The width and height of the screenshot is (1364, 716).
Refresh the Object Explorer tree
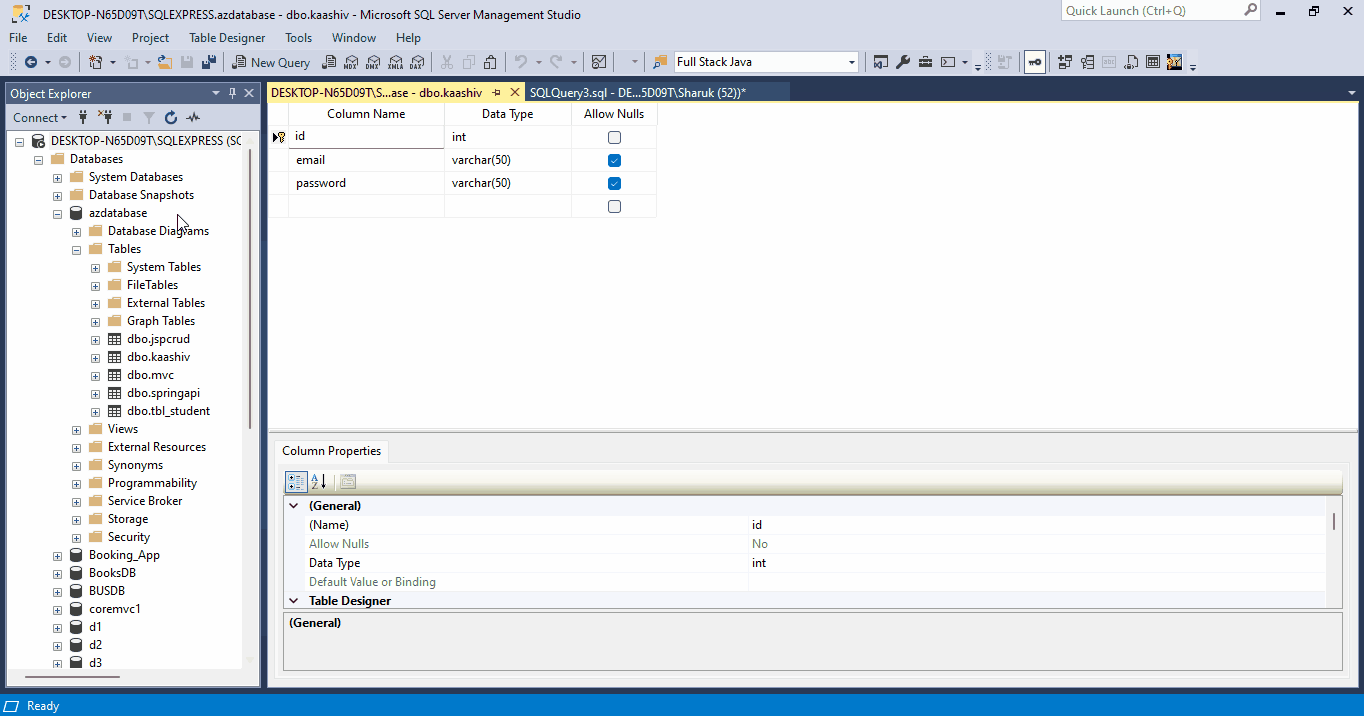[x=170, y=118]
